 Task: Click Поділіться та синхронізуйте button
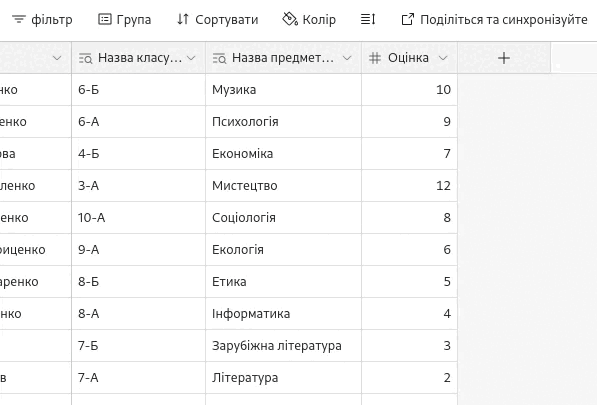(x=494, y=19)
